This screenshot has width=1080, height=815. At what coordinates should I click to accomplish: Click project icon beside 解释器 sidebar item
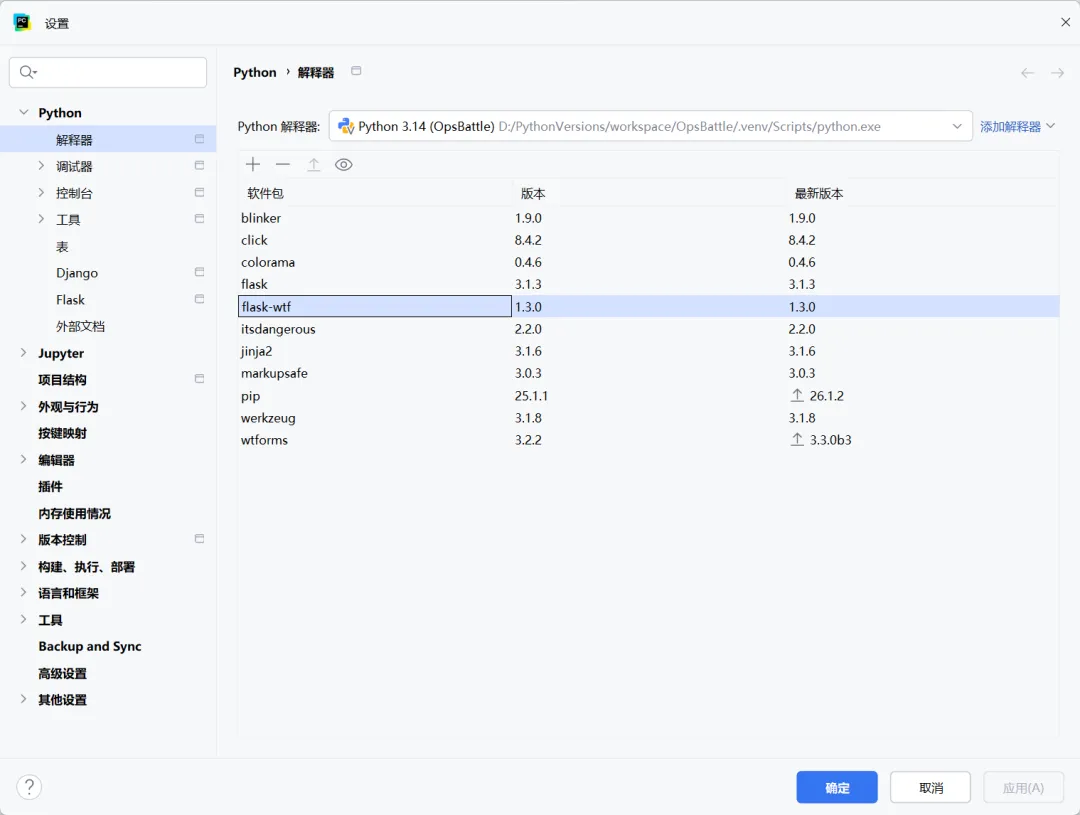pos(199,139)
